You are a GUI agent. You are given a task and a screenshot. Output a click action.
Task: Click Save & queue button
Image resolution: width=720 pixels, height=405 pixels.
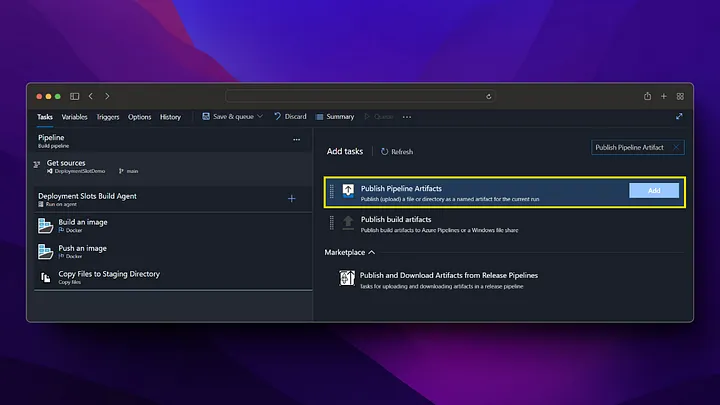point(228,117)
